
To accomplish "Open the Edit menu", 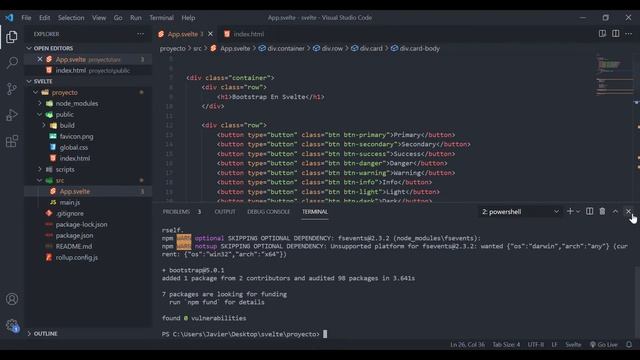I will (44, 18).
